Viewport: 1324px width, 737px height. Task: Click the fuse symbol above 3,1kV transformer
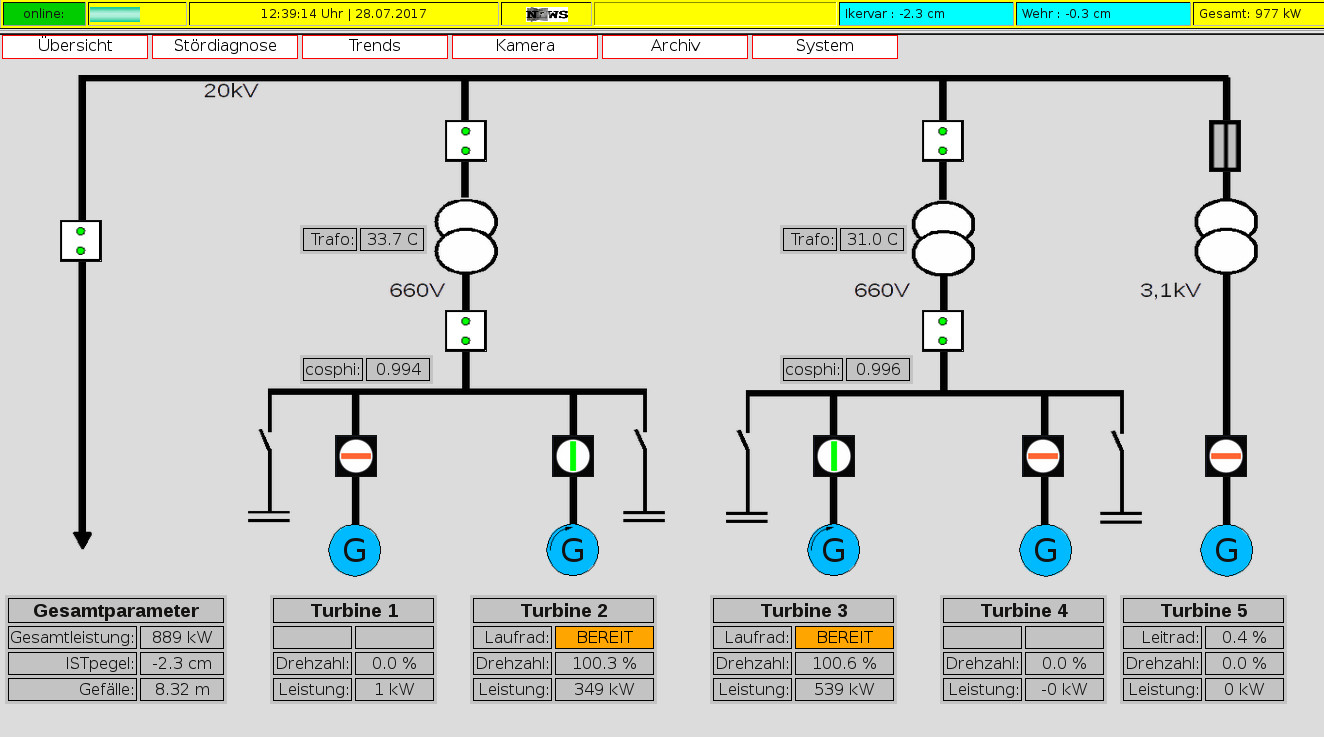(1226, 146)
